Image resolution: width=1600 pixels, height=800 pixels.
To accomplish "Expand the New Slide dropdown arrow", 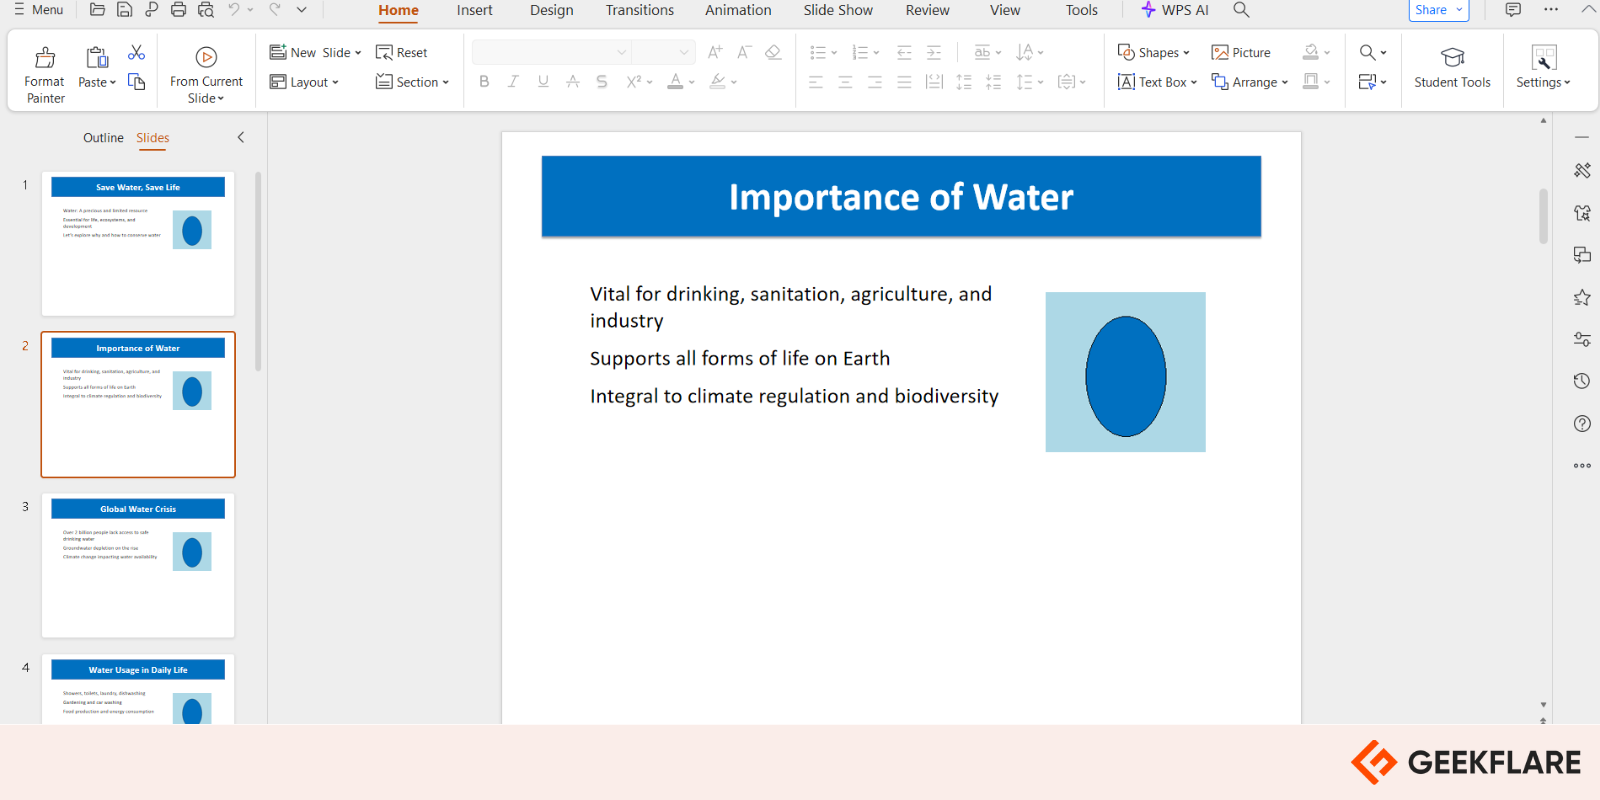I will point(358,53).
